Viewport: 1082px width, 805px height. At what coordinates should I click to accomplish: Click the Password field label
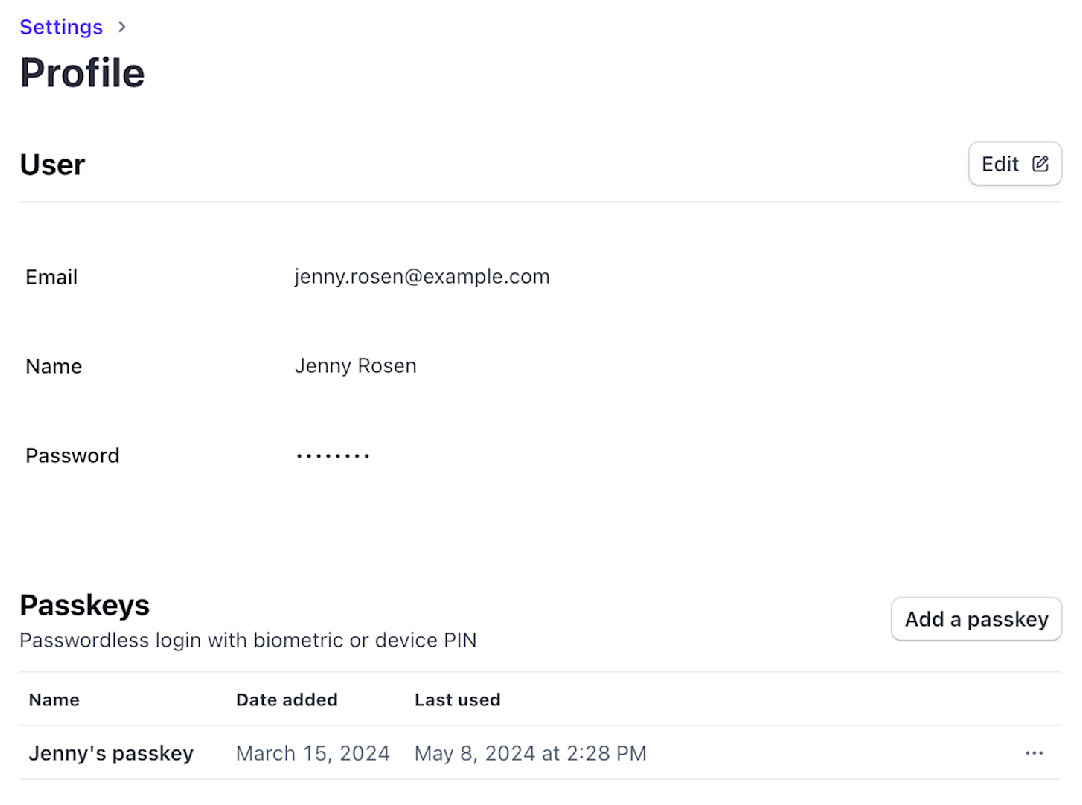click(72, 456)
